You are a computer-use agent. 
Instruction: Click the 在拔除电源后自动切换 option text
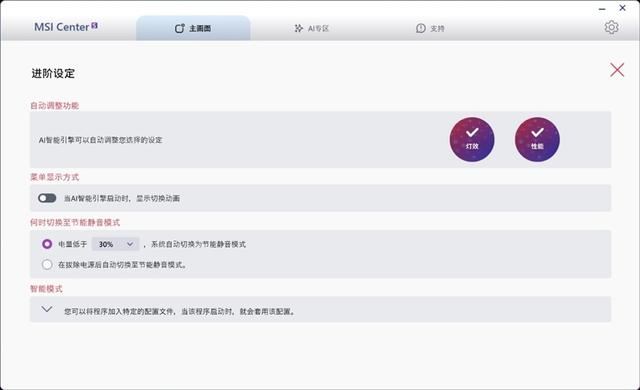point(122,265)
